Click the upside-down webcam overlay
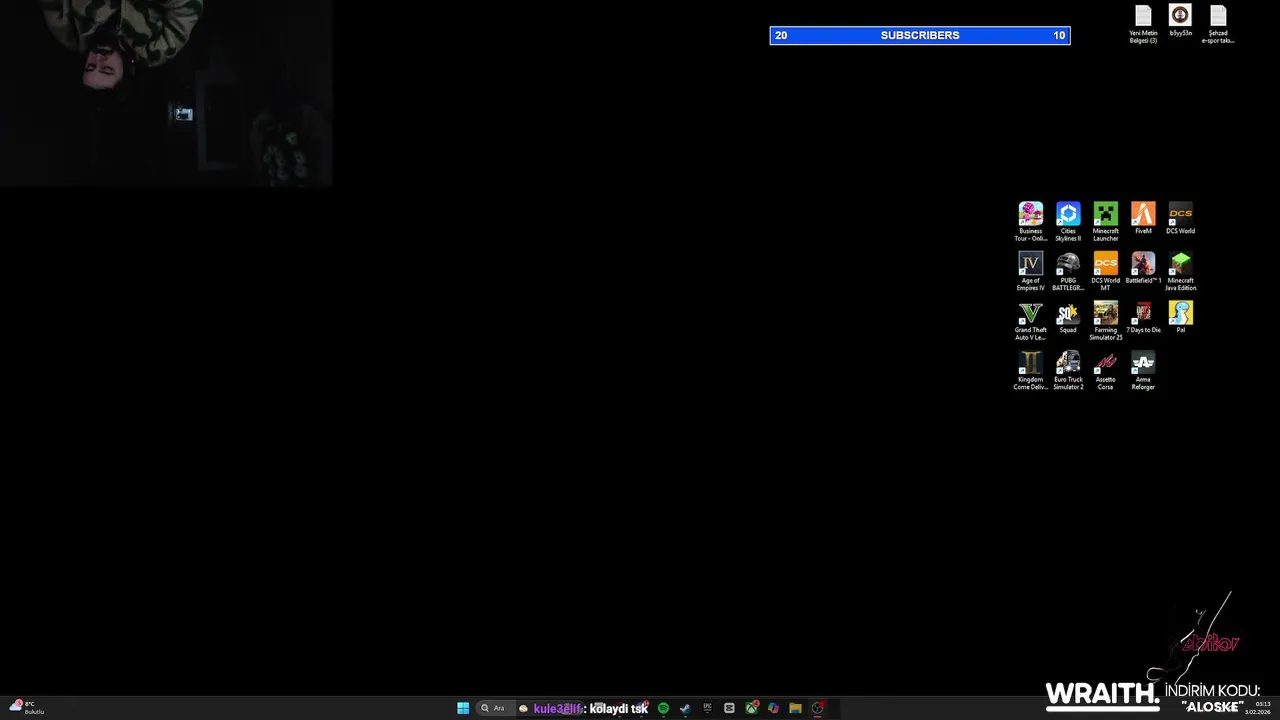The width and height of the screenshot is (1280, 720). tap(166, 93)
